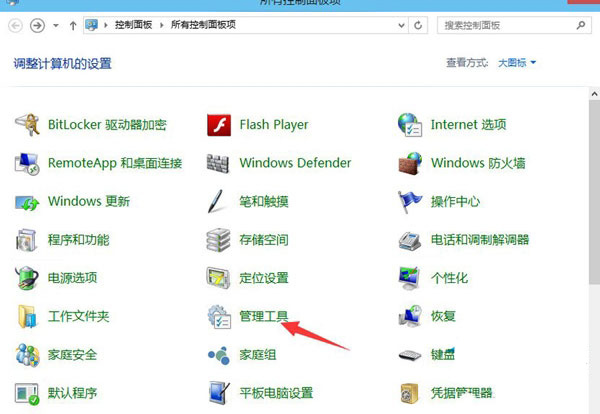Open the Internet 选项 text link
This screenshot has width=600, height=414.
pyautogui.click(x=468, y=125)
